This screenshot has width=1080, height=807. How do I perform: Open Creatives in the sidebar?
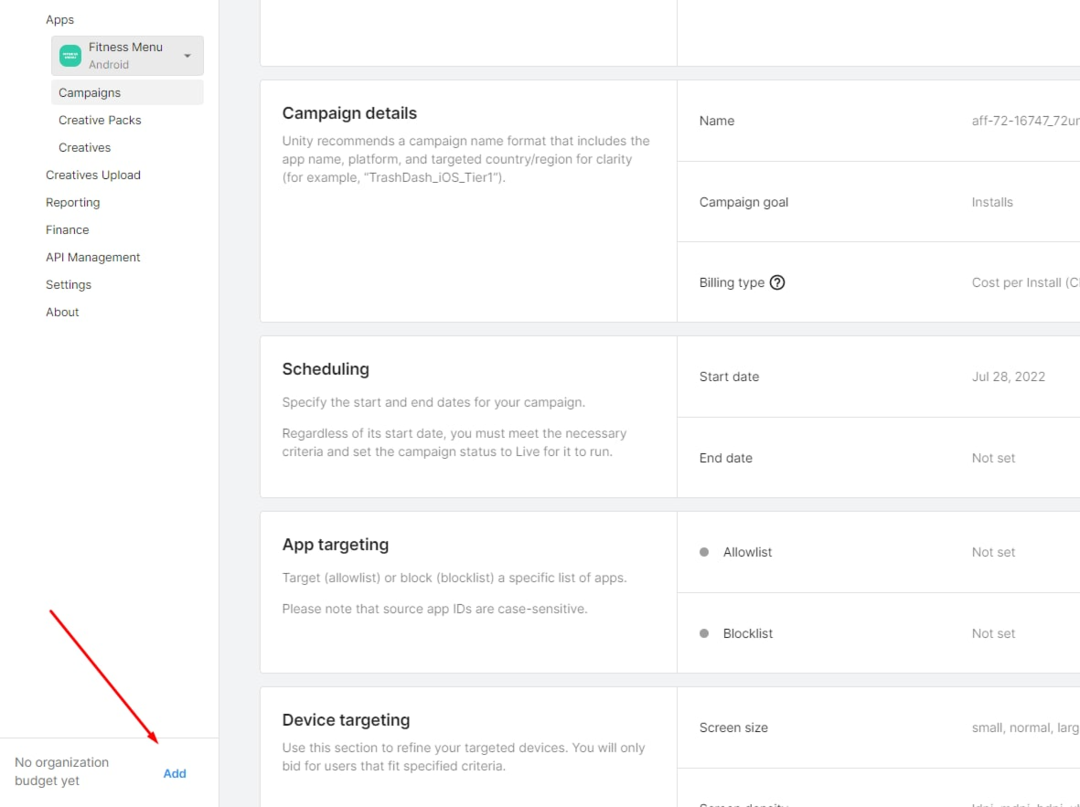(85, 148)
